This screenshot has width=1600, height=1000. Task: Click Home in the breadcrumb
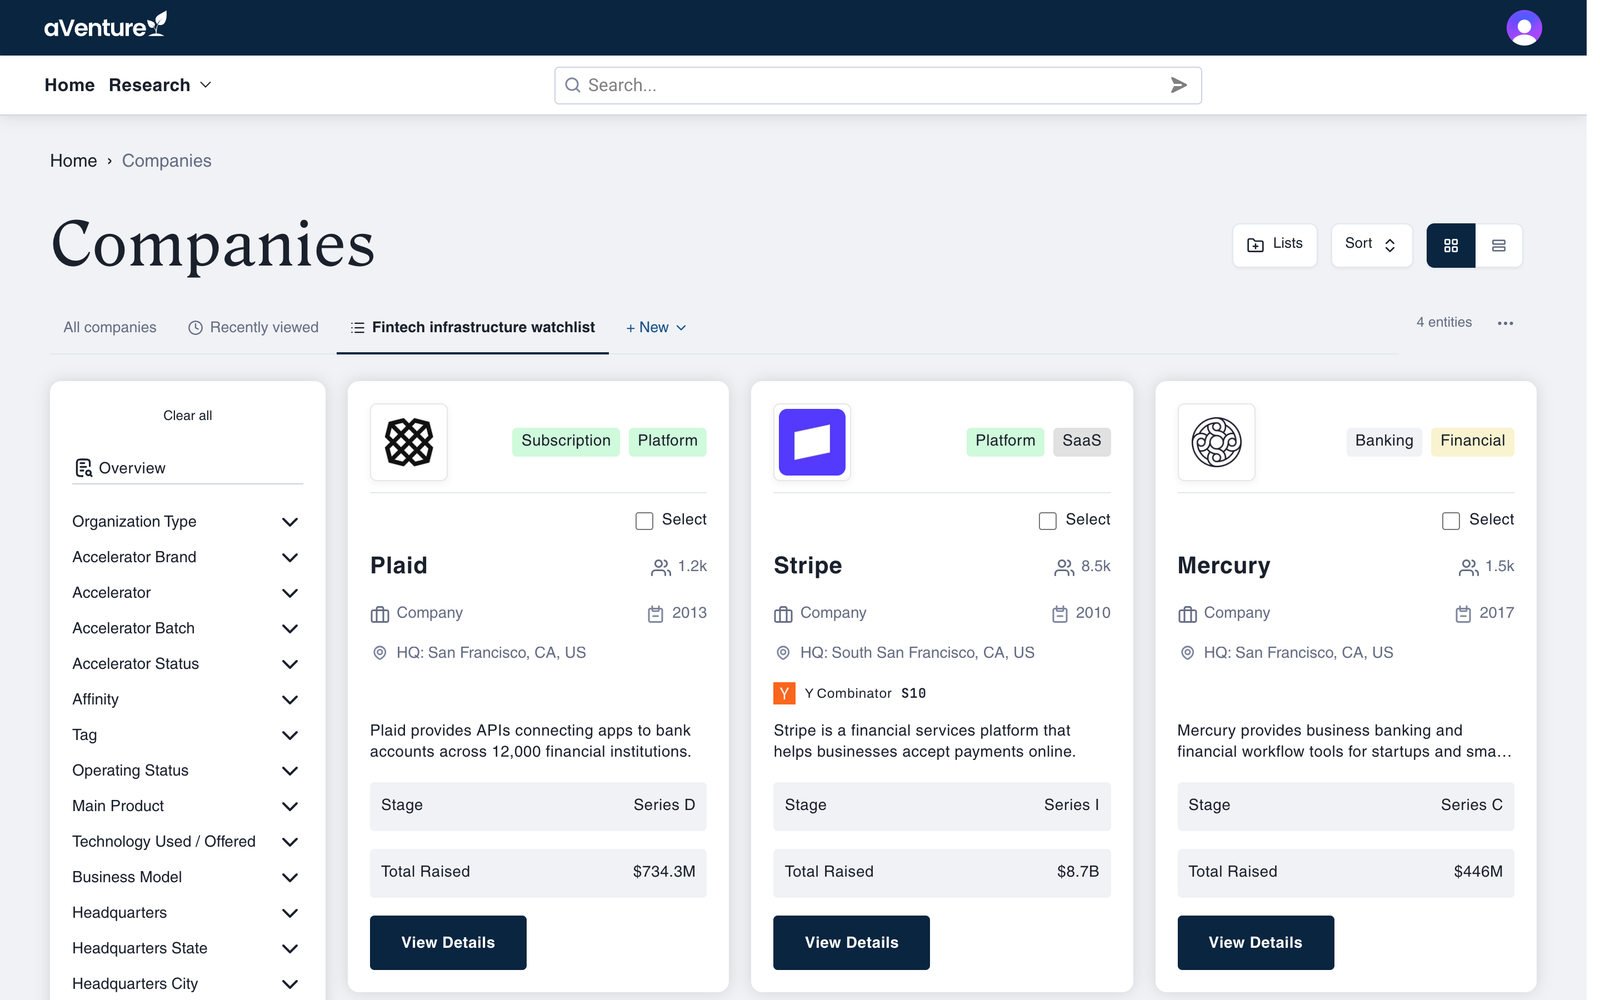(x=73, y=161)
